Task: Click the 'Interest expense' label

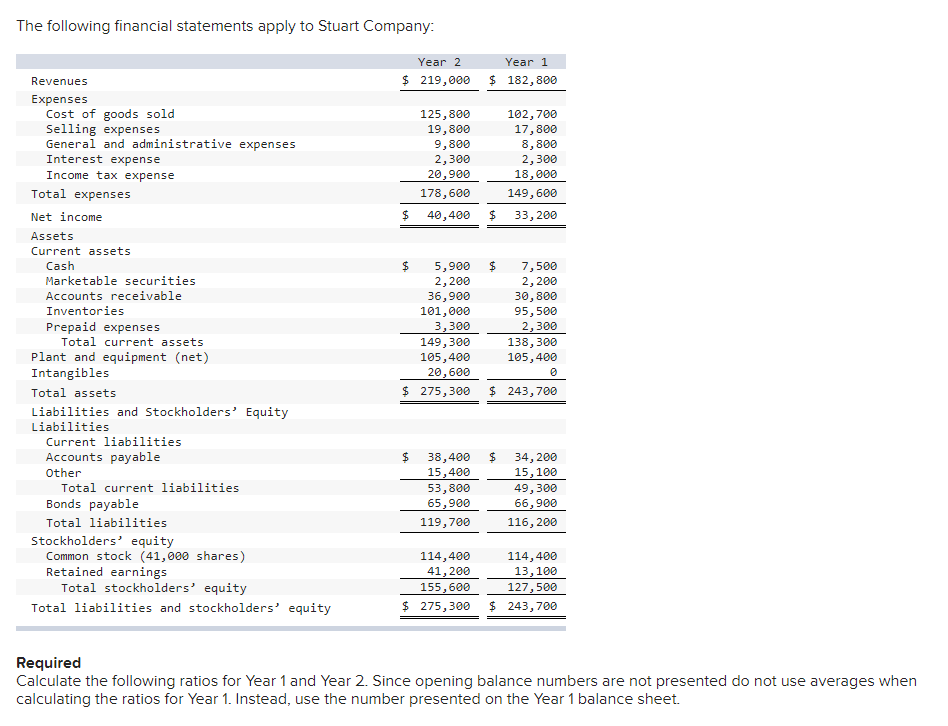Action: point(103,160)
